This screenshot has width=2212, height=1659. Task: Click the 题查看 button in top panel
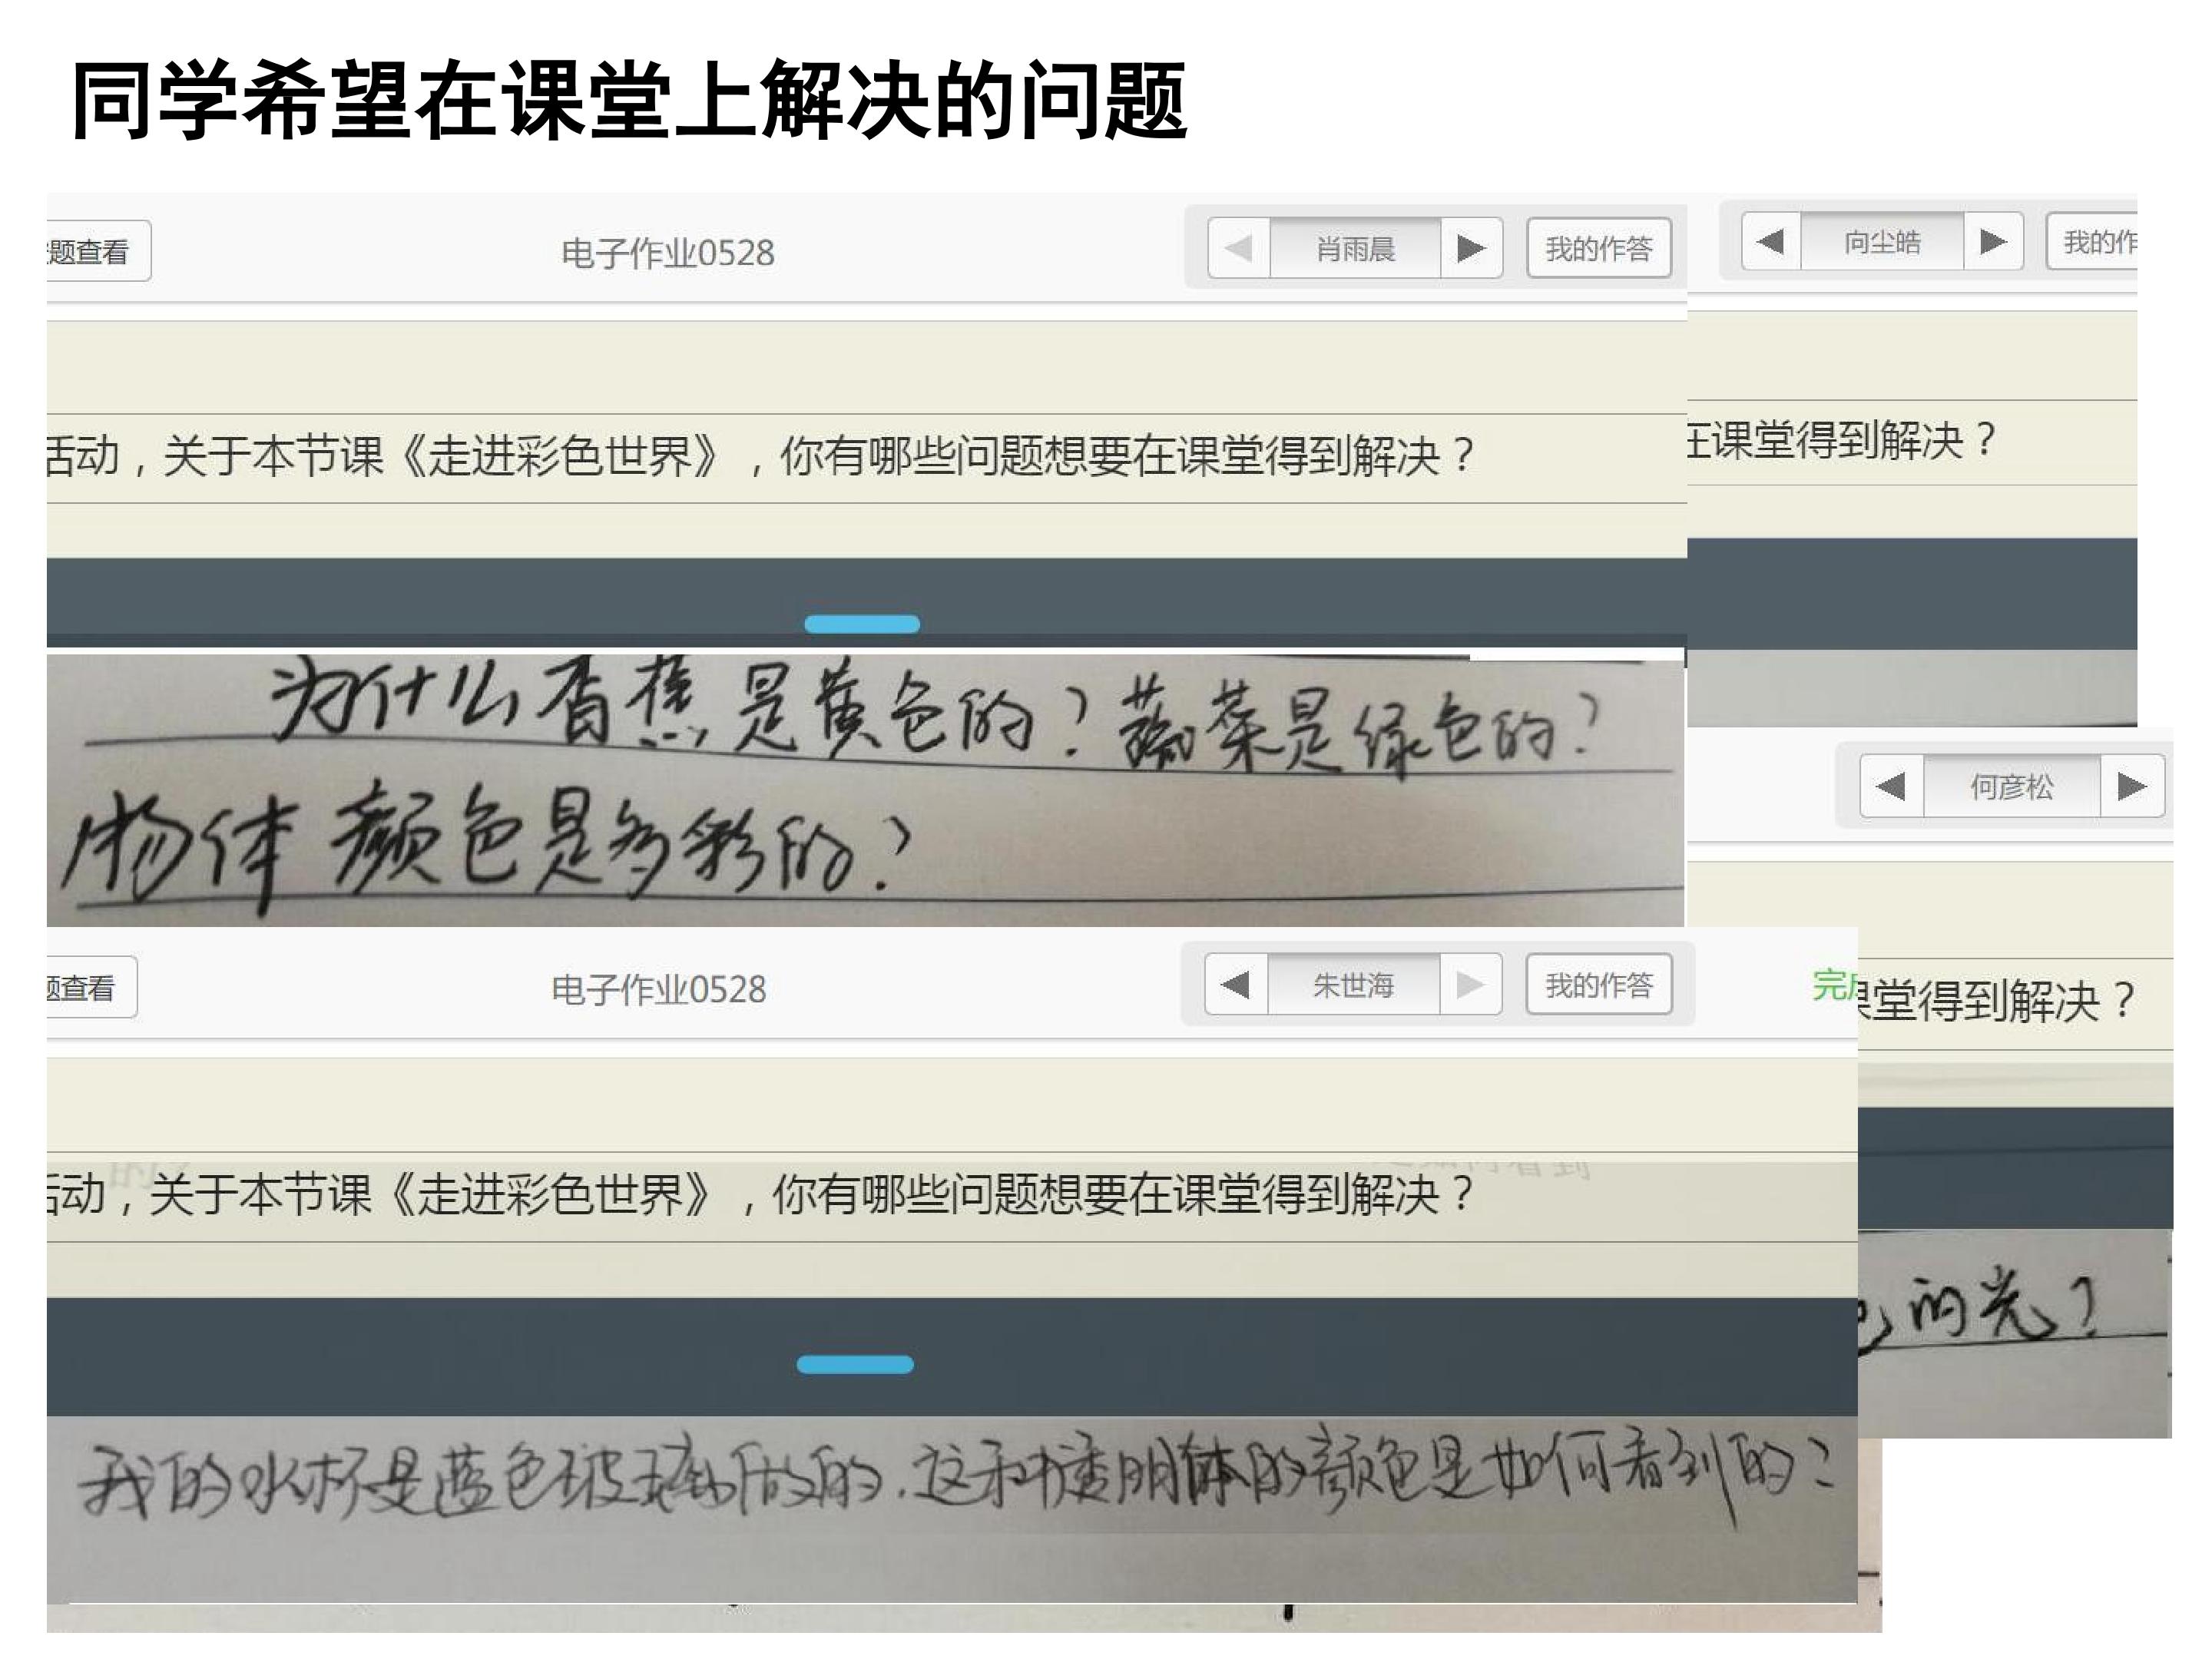[x=98, y=251]
